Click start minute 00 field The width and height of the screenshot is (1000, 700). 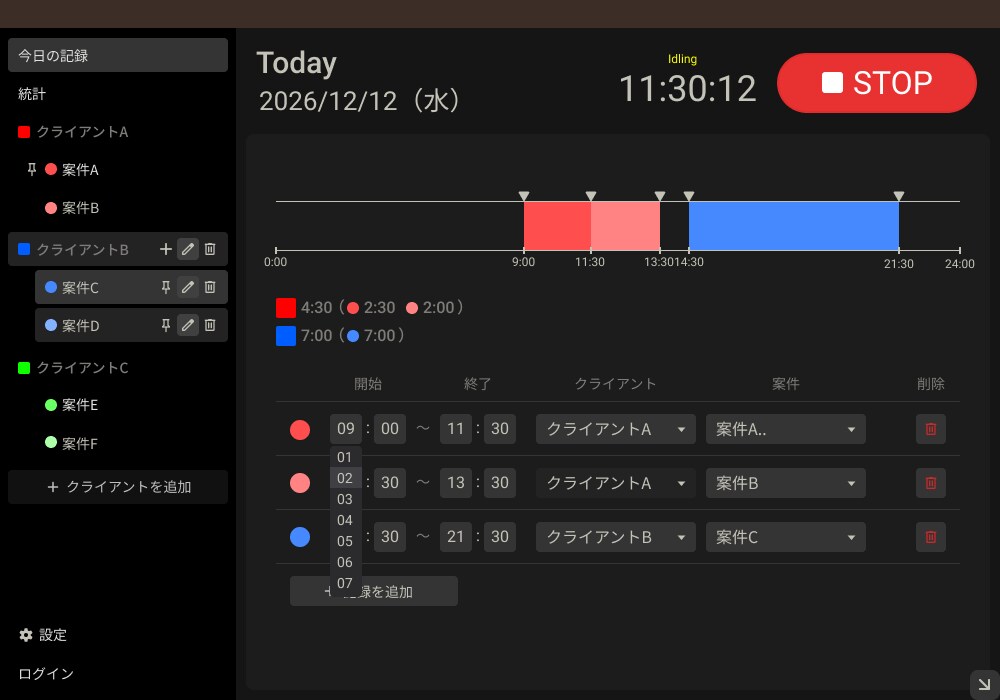click(390, 429)
